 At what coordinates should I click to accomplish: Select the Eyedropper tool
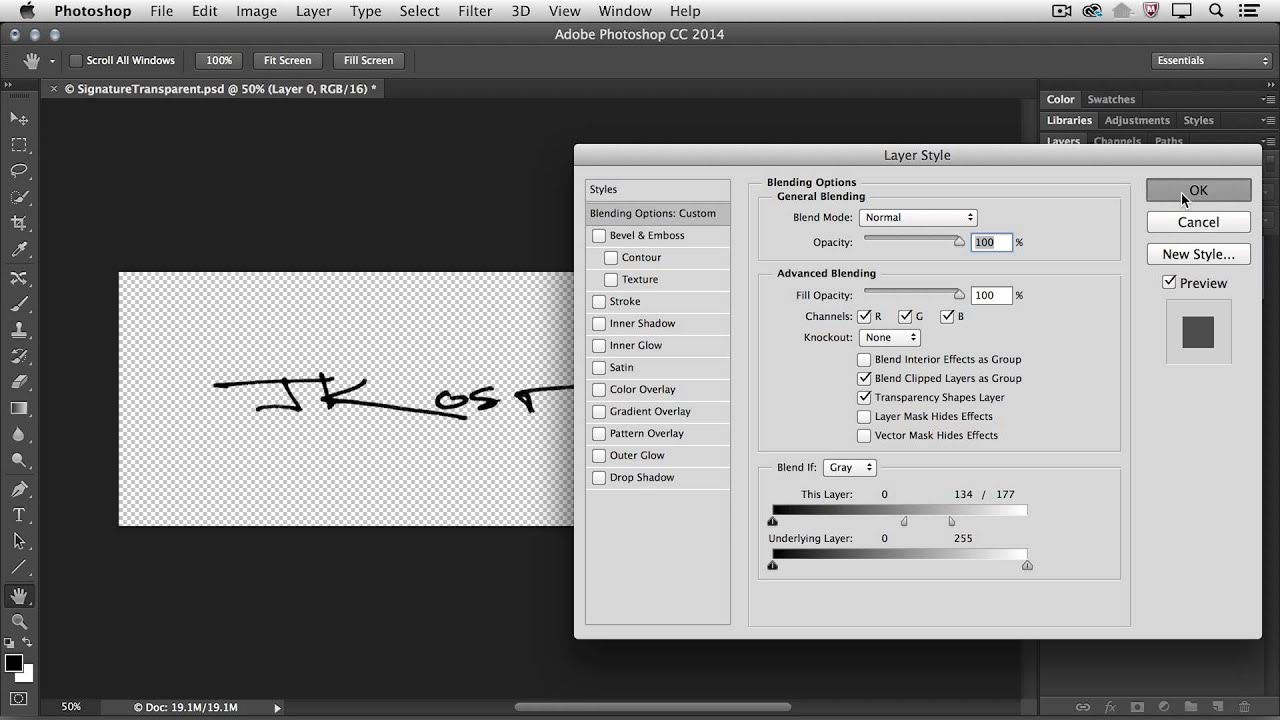[x=19, y=250]
